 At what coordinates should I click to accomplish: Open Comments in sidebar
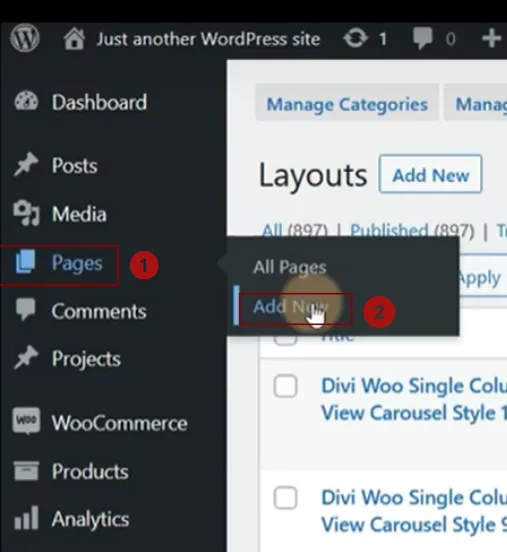[x=99, y=312]
